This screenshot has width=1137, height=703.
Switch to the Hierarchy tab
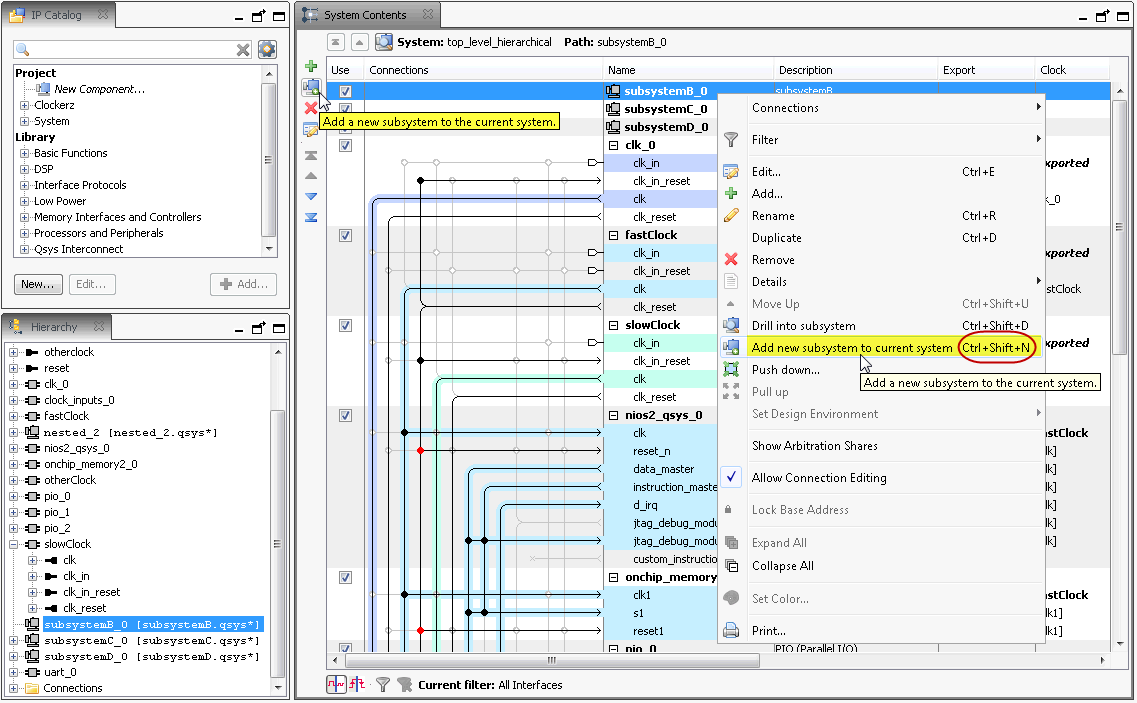(54, 327)
